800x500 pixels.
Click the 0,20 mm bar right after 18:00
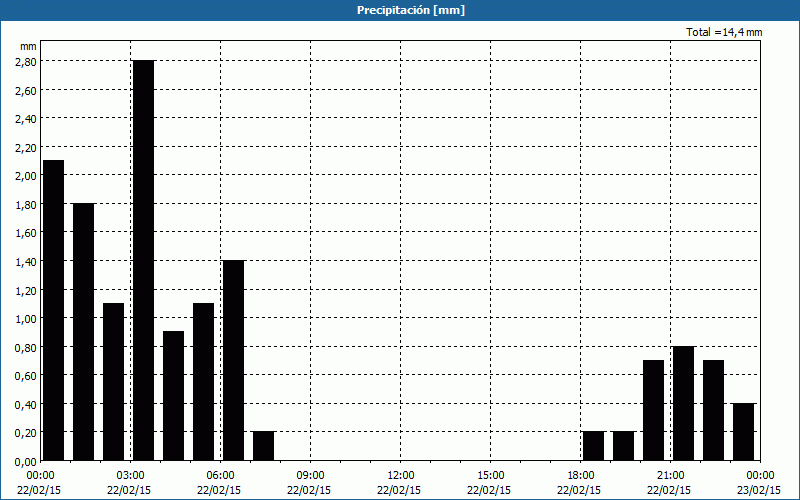[593, 446]
